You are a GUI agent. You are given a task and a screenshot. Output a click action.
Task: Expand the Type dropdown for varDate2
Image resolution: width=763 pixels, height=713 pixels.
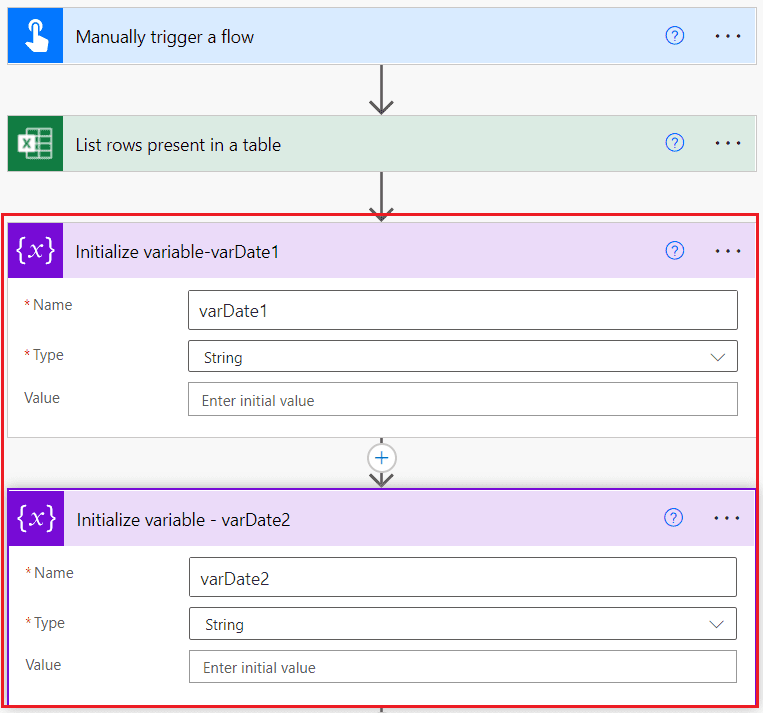click(x=463, y=624)
